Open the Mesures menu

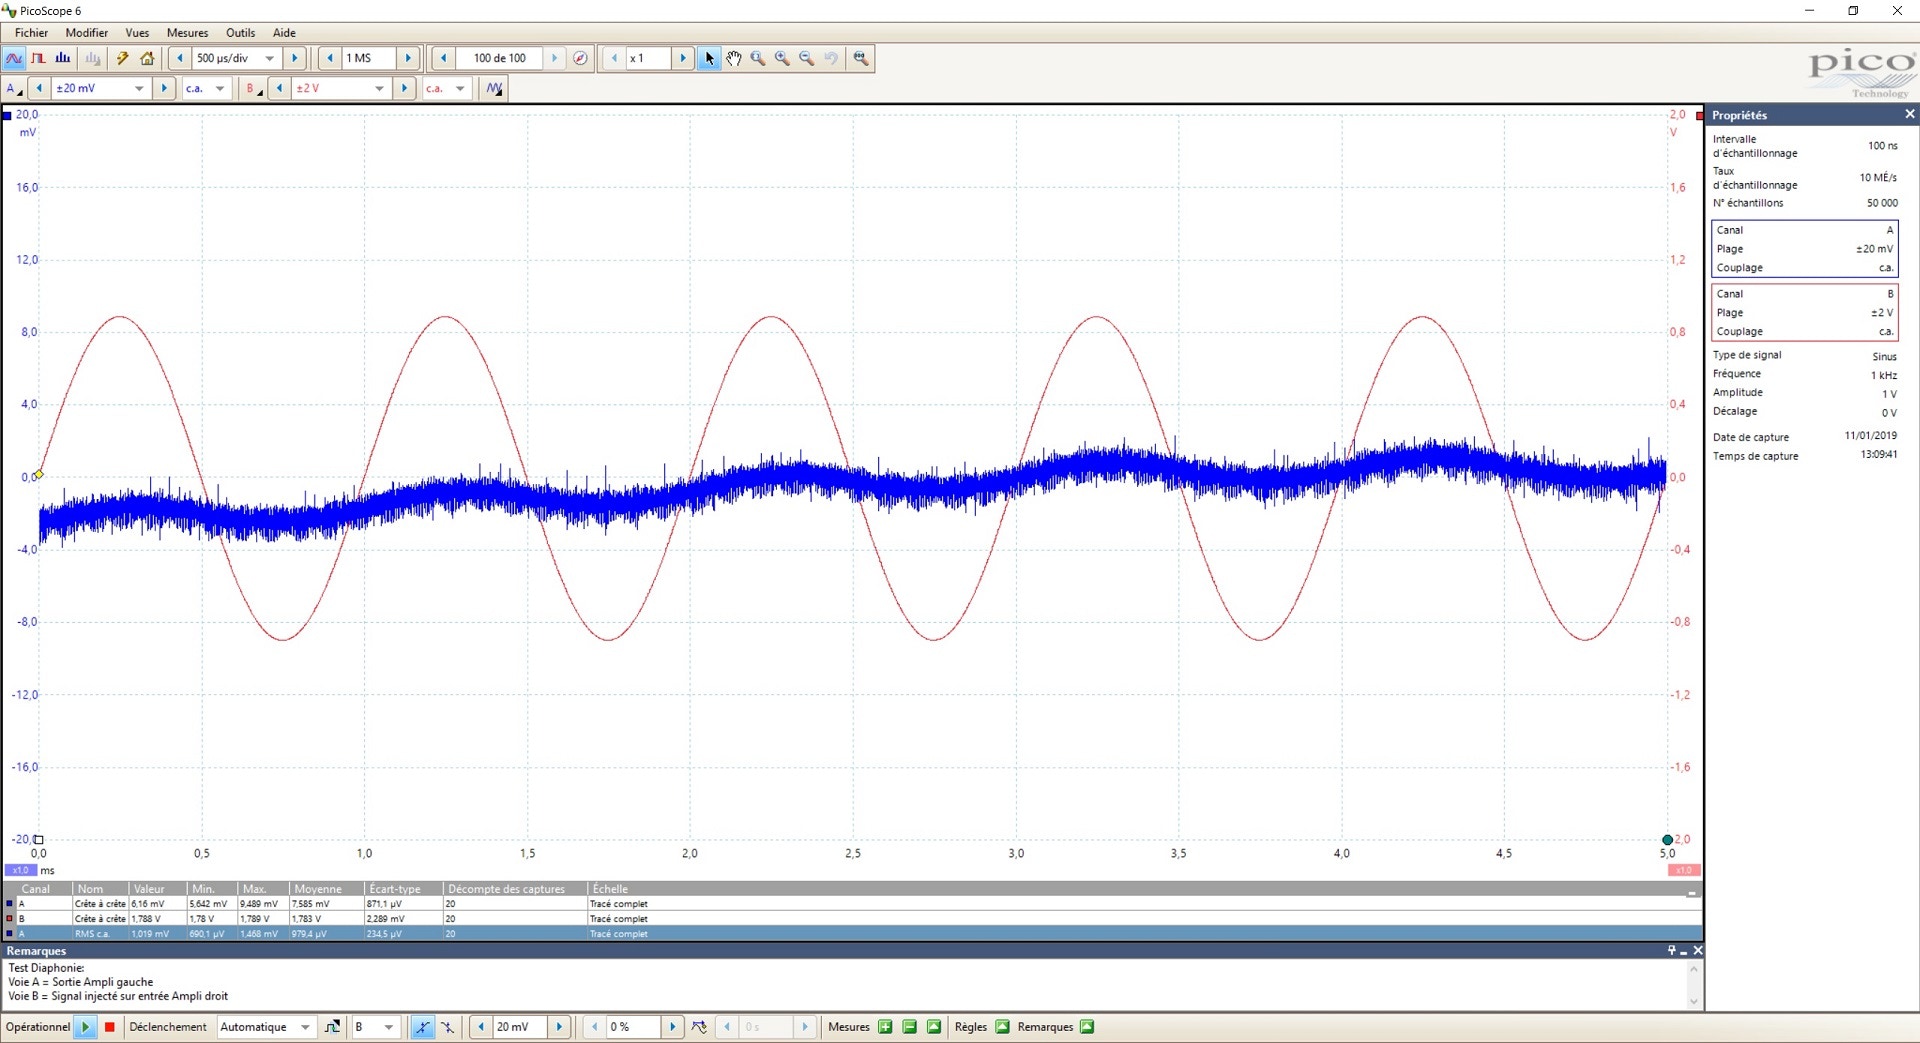(x=187, y=32)
